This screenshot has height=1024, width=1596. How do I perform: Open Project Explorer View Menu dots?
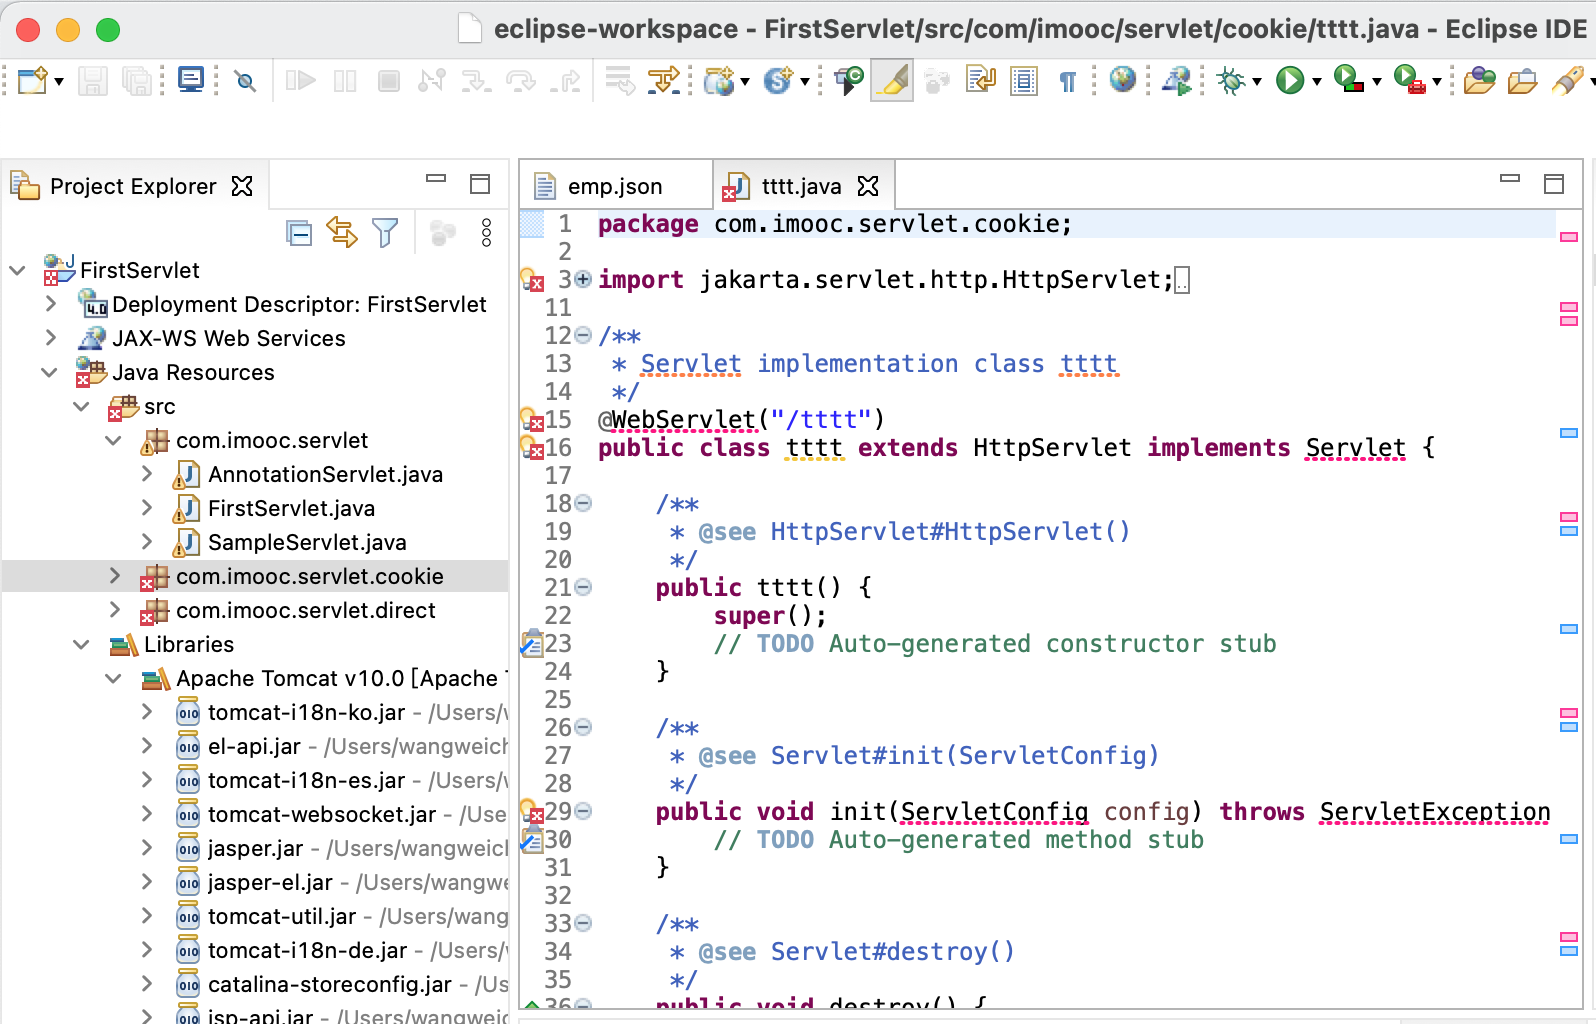coord(486,233)
